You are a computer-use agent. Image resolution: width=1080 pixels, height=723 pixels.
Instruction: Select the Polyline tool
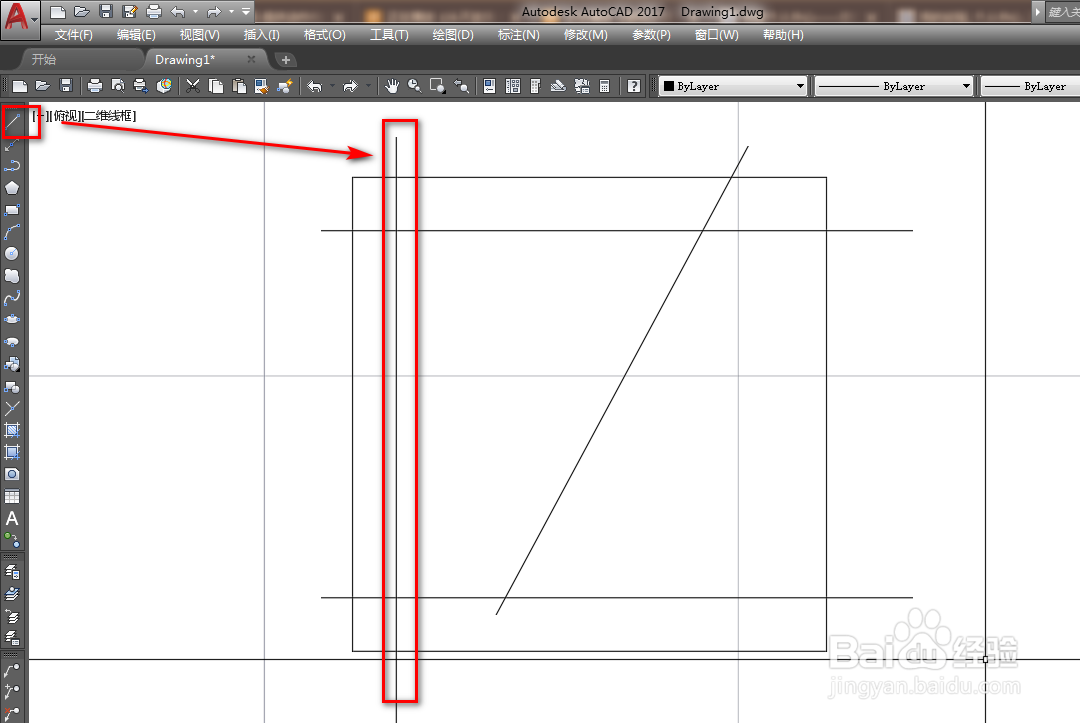click(x=12, y=166)
